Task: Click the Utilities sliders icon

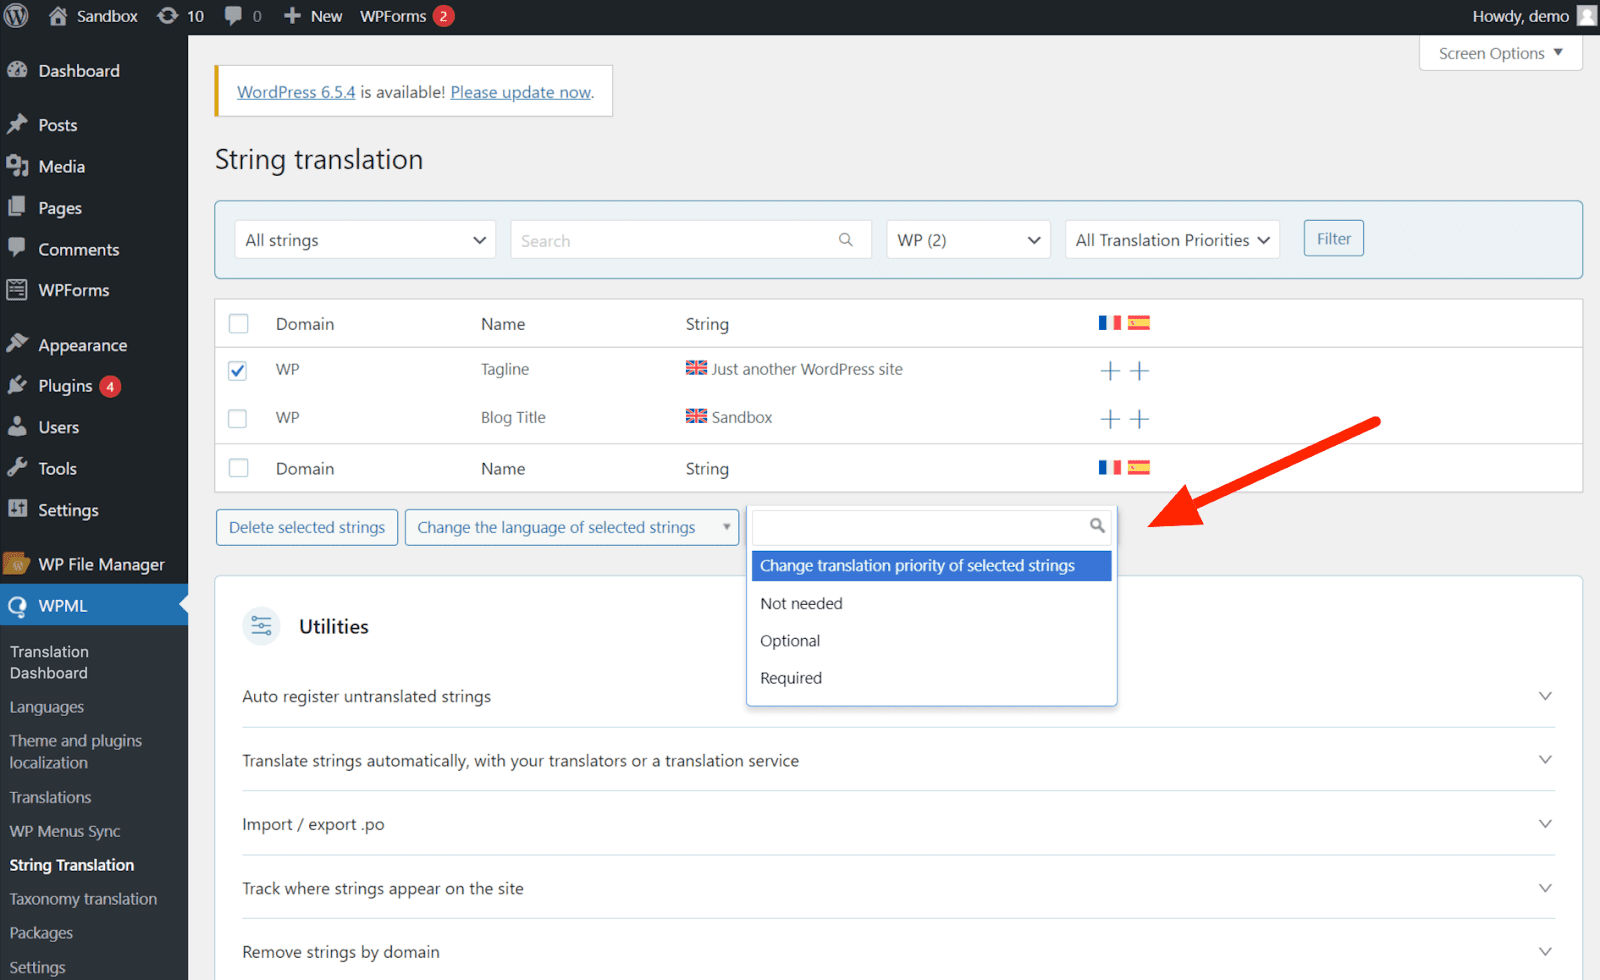Action: click(261, 626)
